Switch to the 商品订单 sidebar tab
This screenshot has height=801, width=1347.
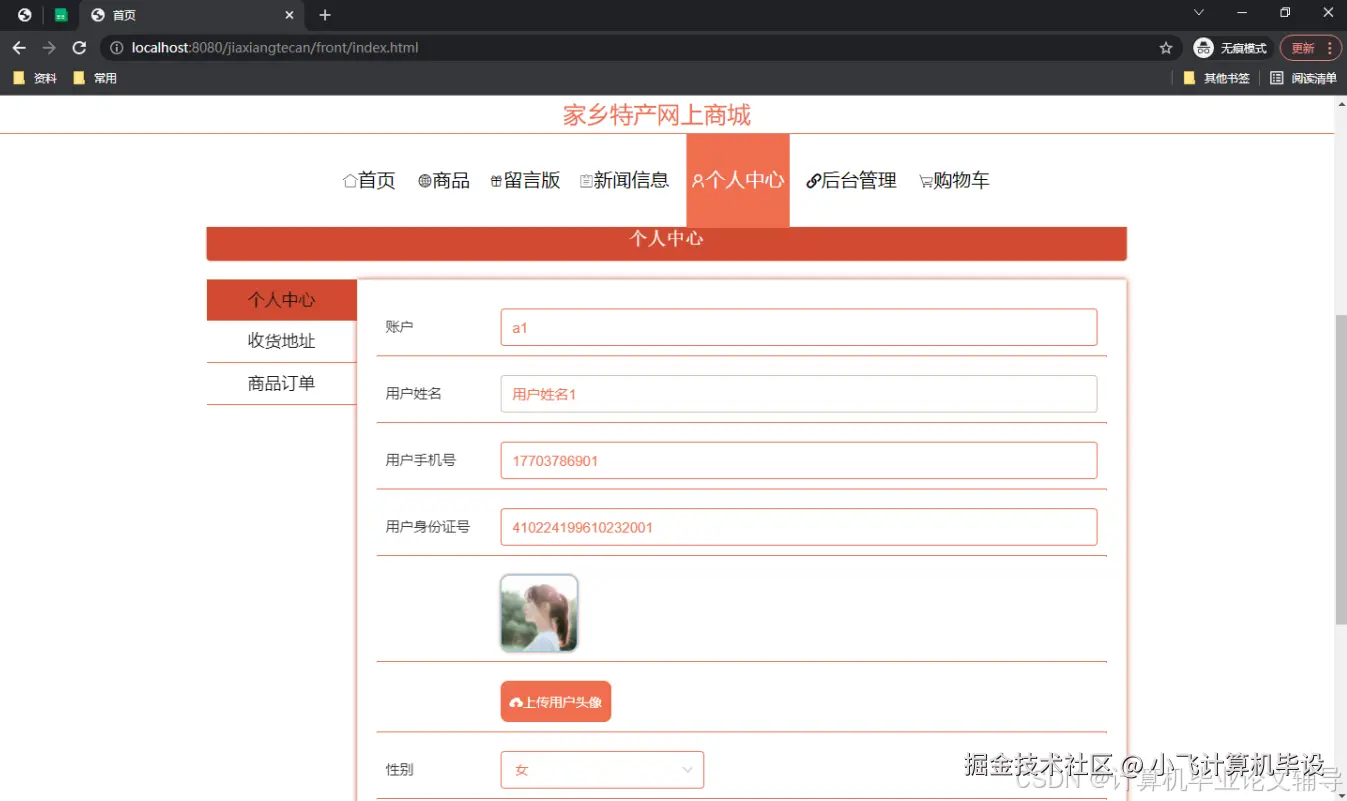[281, 383]
